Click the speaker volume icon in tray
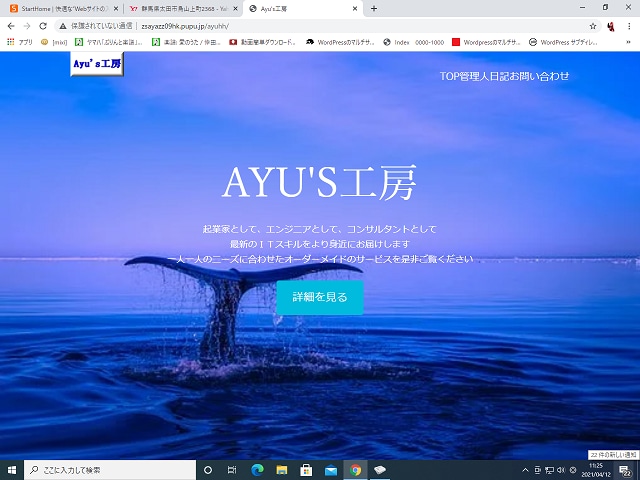640x480 pixels. [x=561, y=470]
